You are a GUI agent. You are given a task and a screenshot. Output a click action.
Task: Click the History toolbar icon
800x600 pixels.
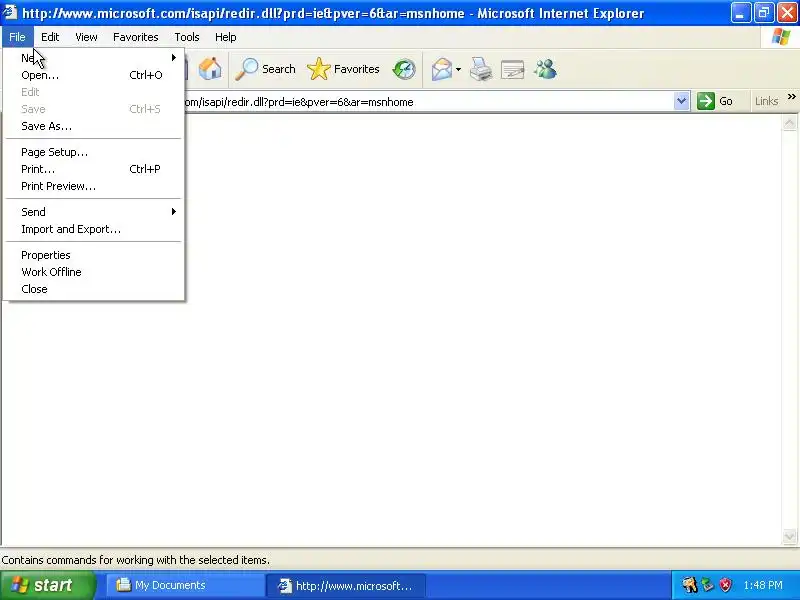pyautogui.click(x=404, y=69)
